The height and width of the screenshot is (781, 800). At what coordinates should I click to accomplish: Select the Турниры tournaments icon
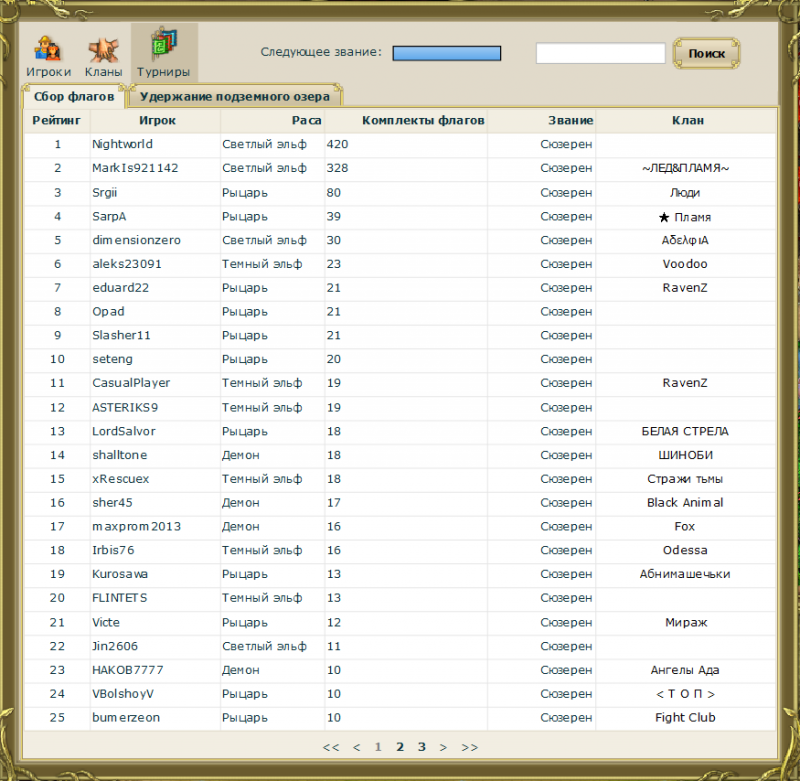coord(163,54)
